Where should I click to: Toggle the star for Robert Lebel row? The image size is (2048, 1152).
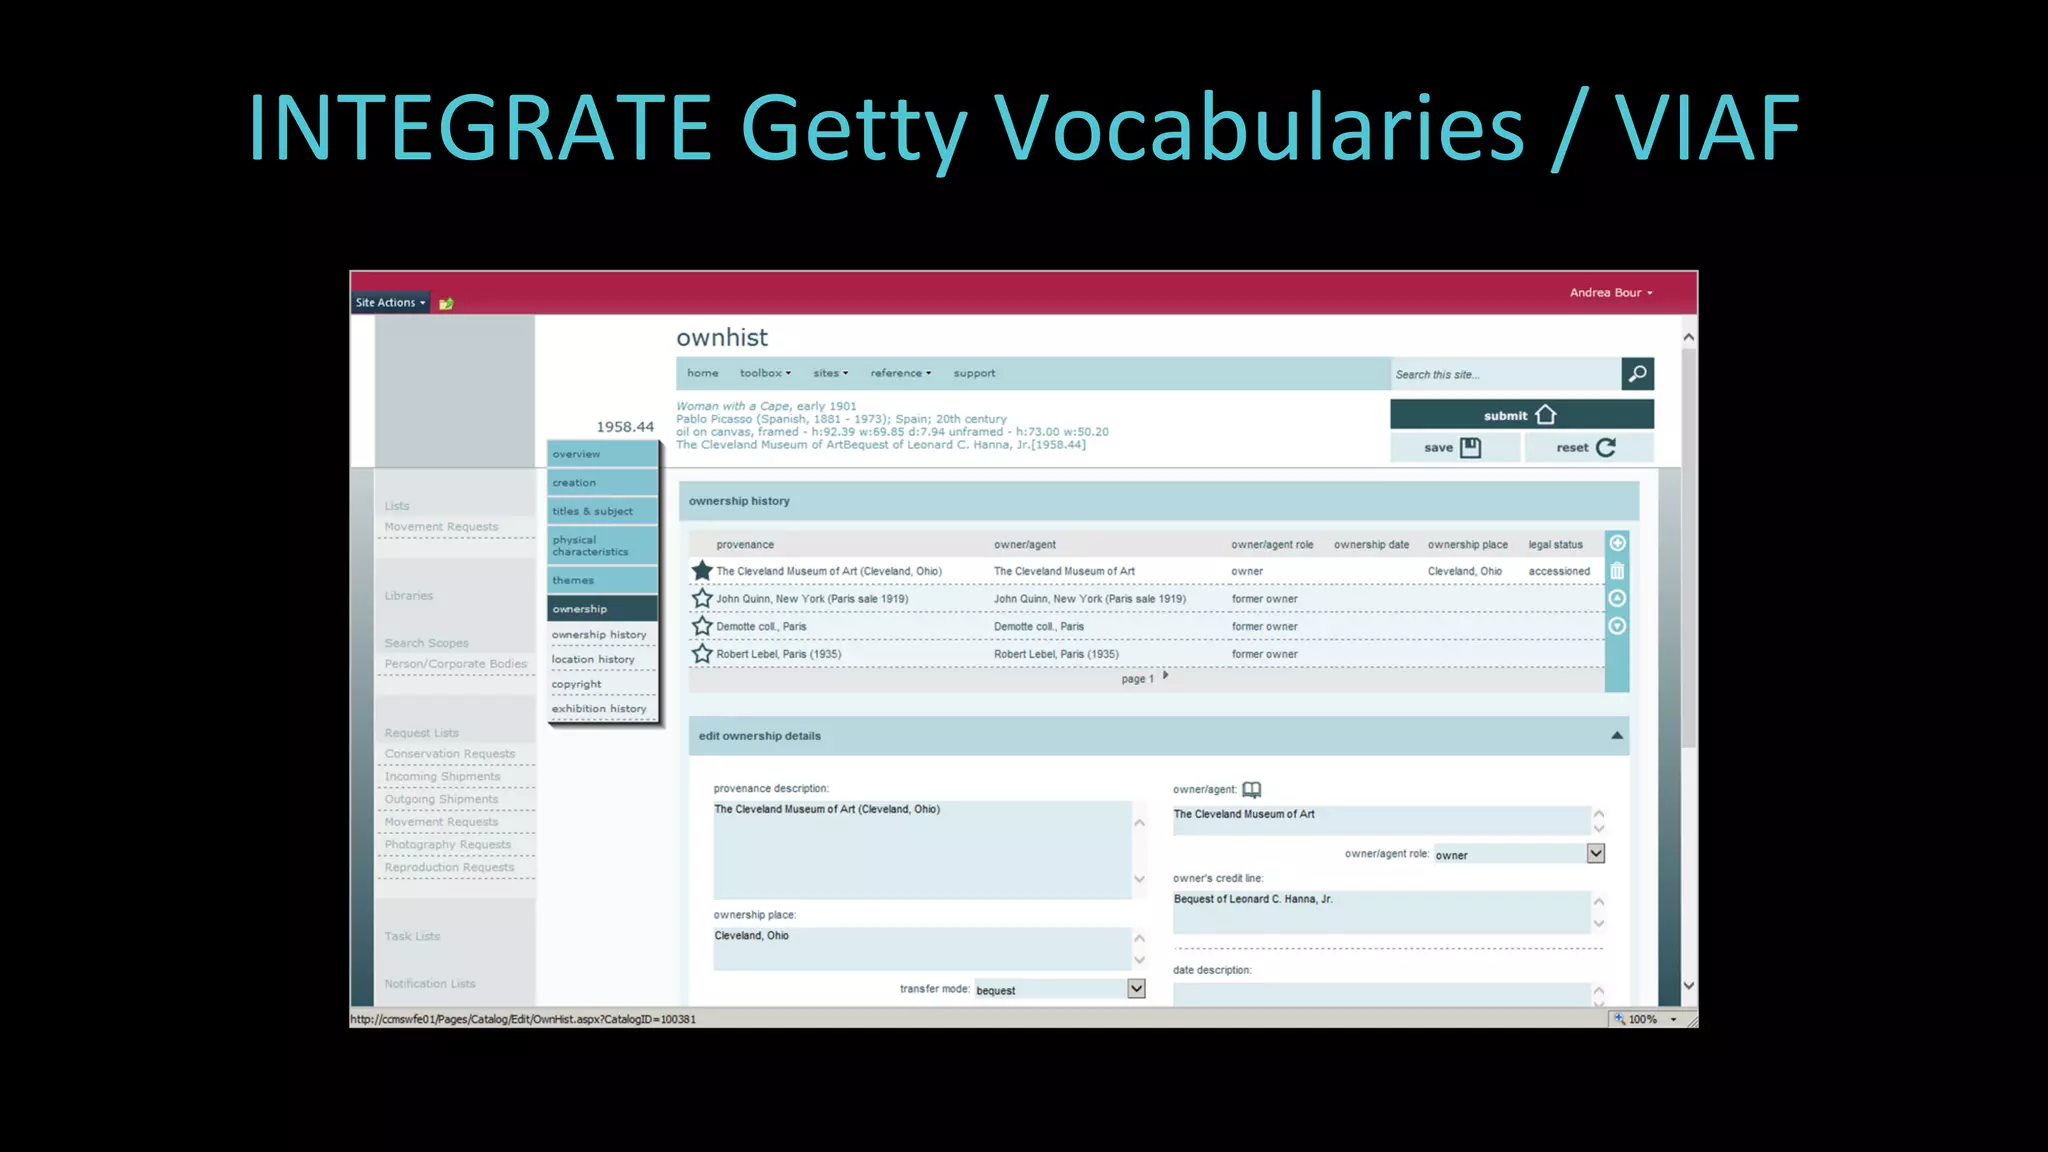pos(702,654)
